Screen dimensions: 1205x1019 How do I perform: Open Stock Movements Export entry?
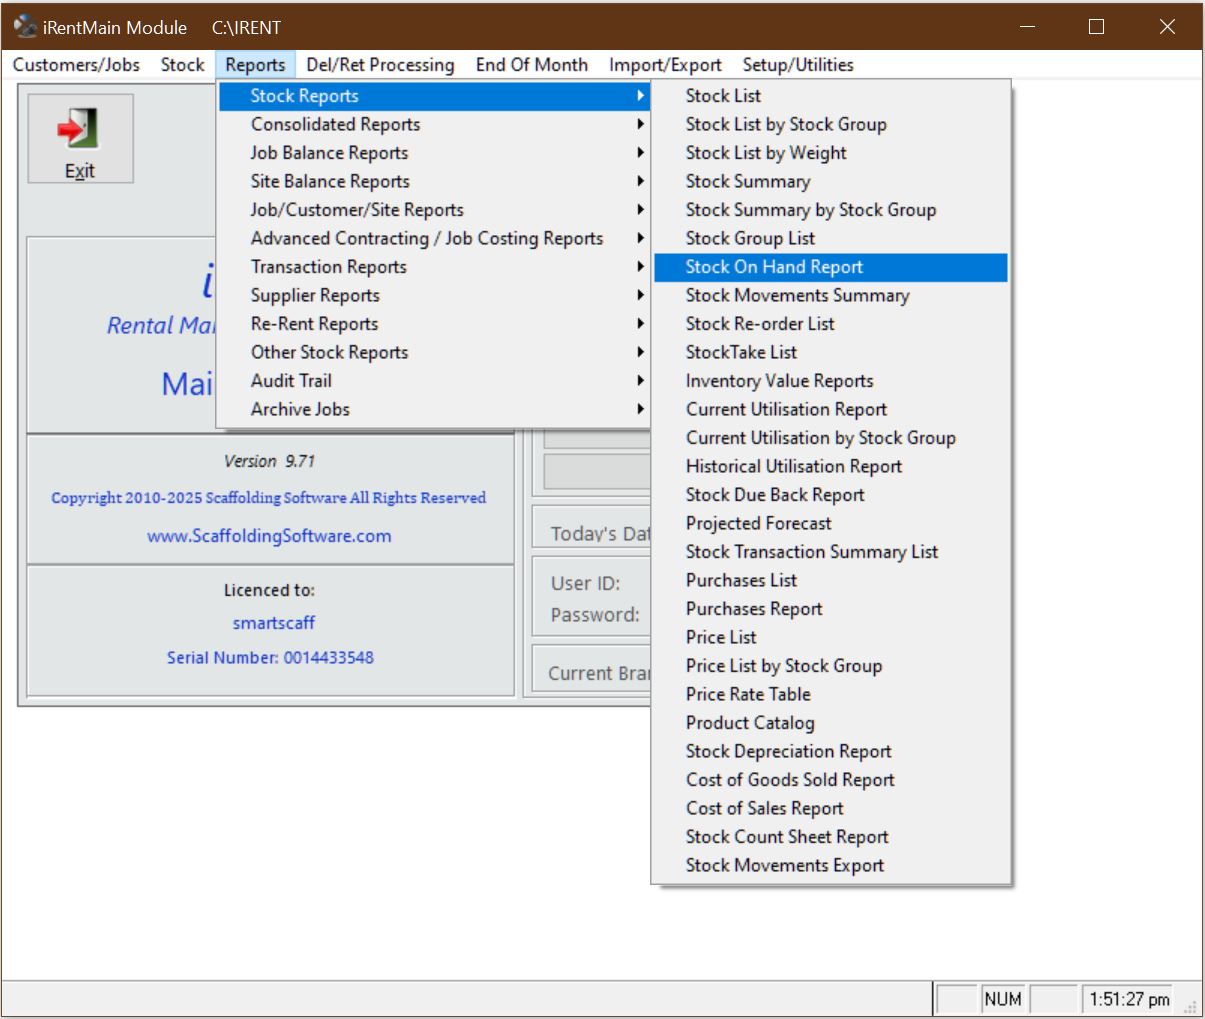[x=784, y=865]
